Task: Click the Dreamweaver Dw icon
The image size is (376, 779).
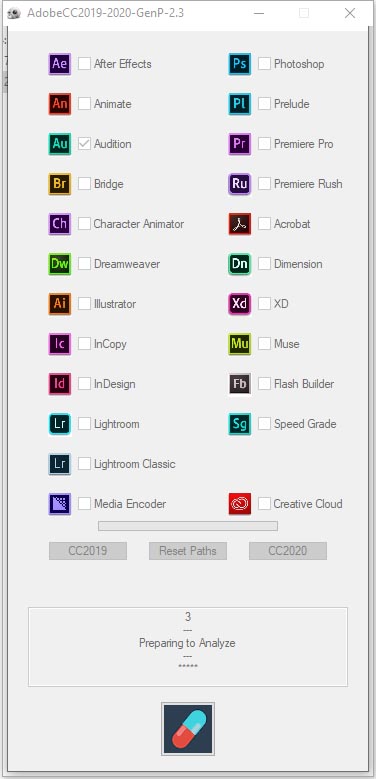Action: point(60,264)
